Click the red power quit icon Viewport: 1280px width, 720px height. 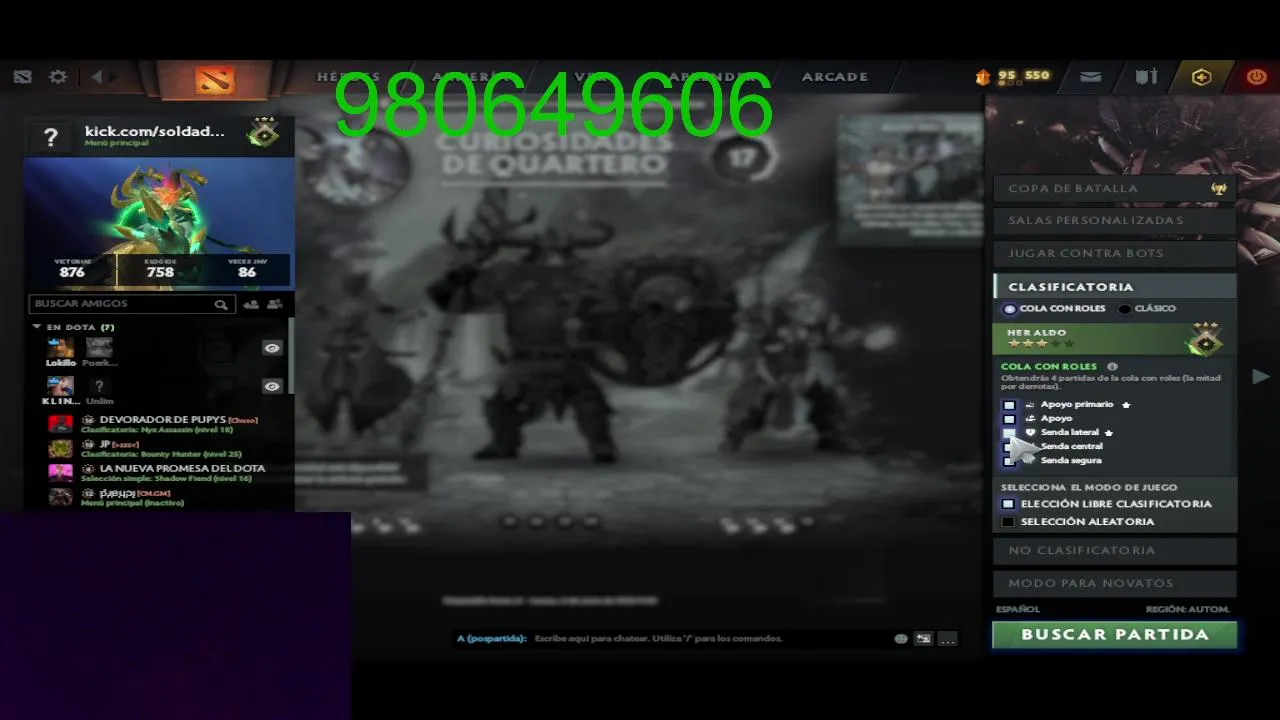pyautogui.click(x=1256, y=77)
